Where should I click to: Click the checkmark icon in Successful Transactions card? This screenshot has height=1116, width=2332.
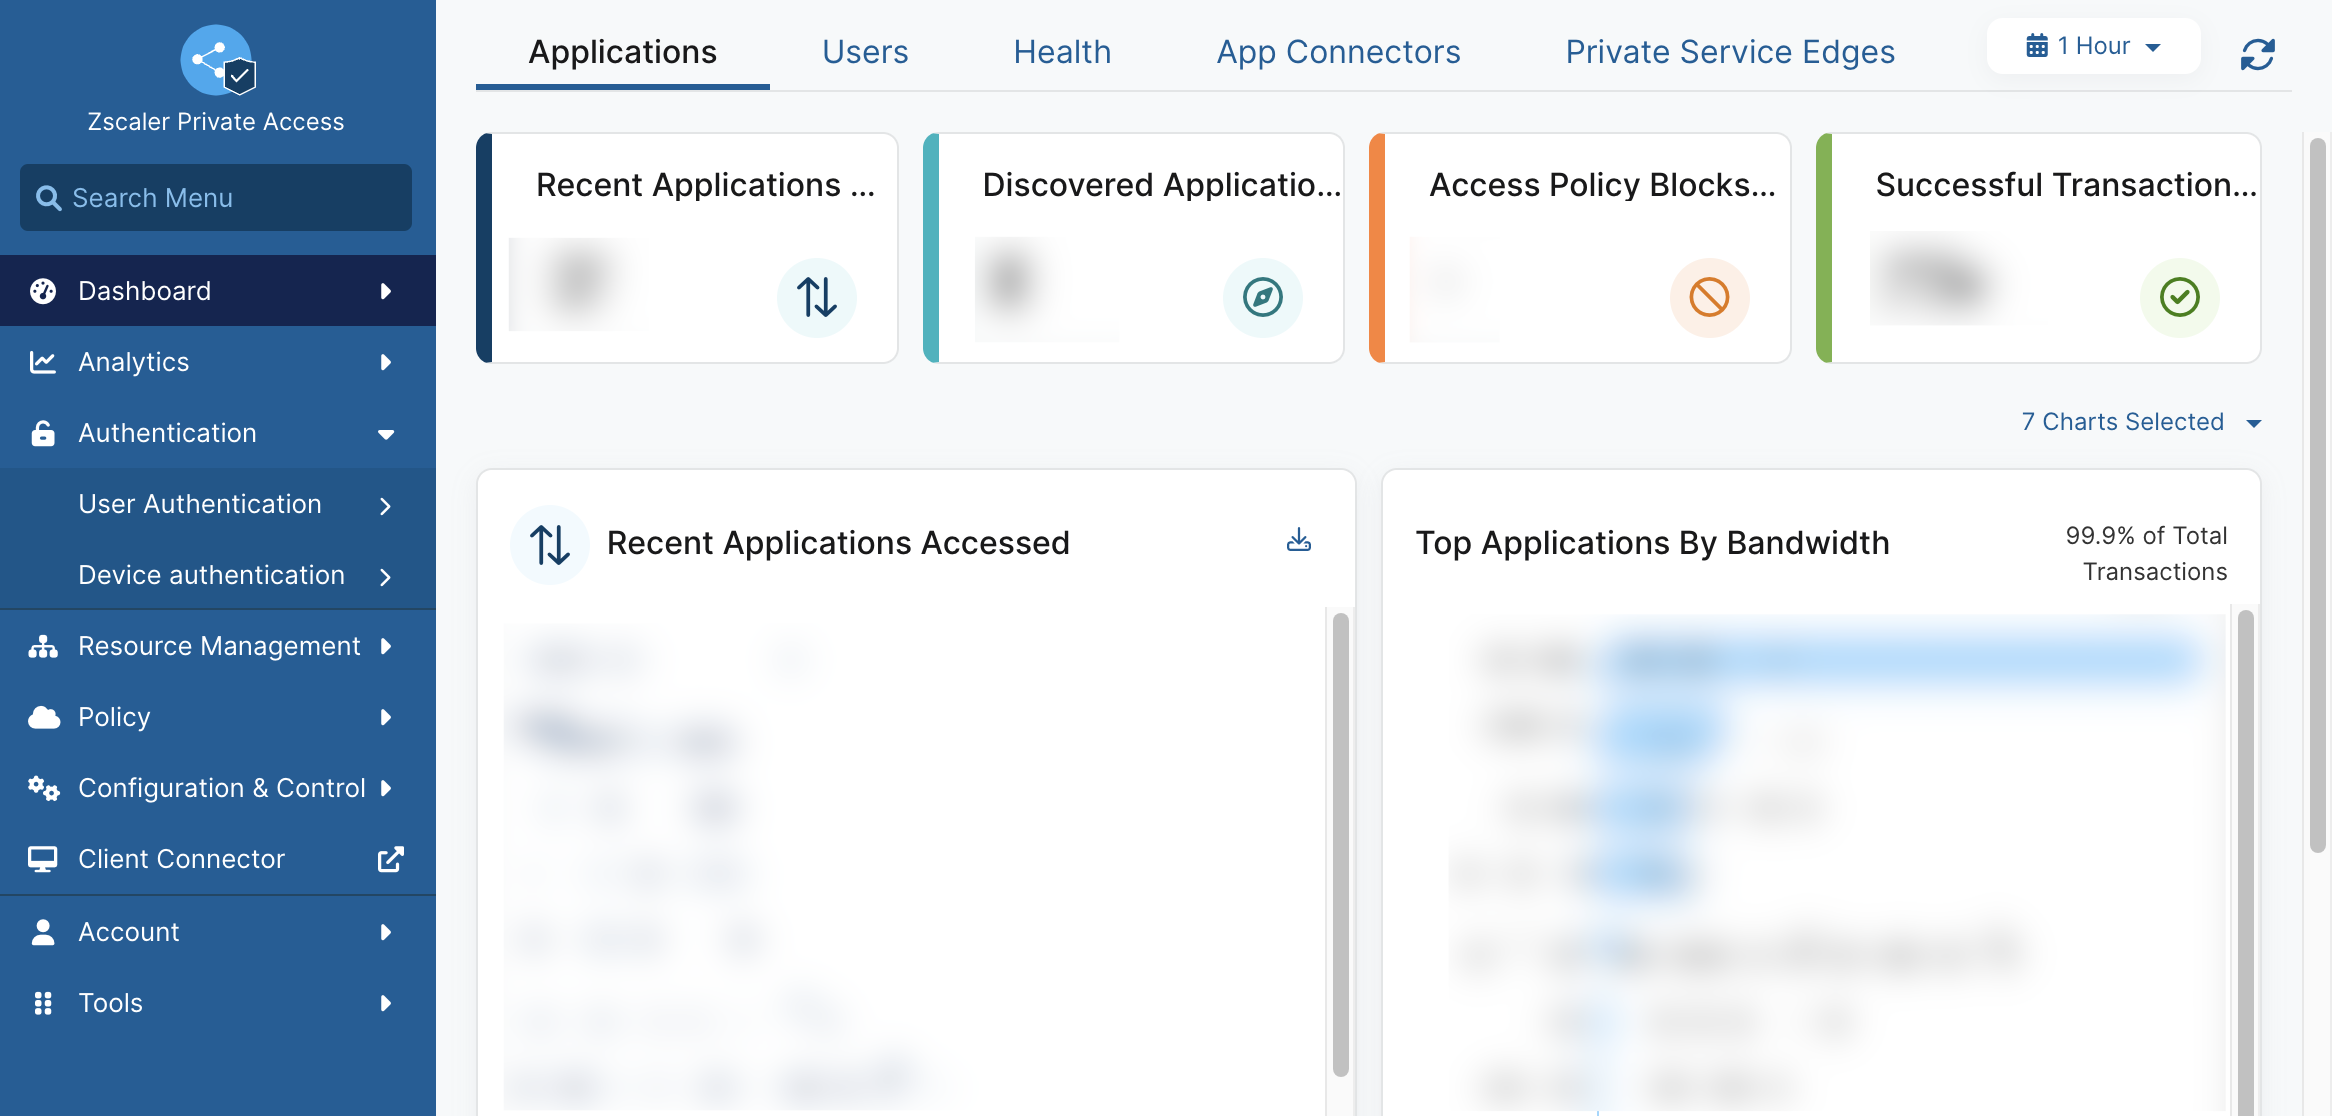(x=2180, y=297)
